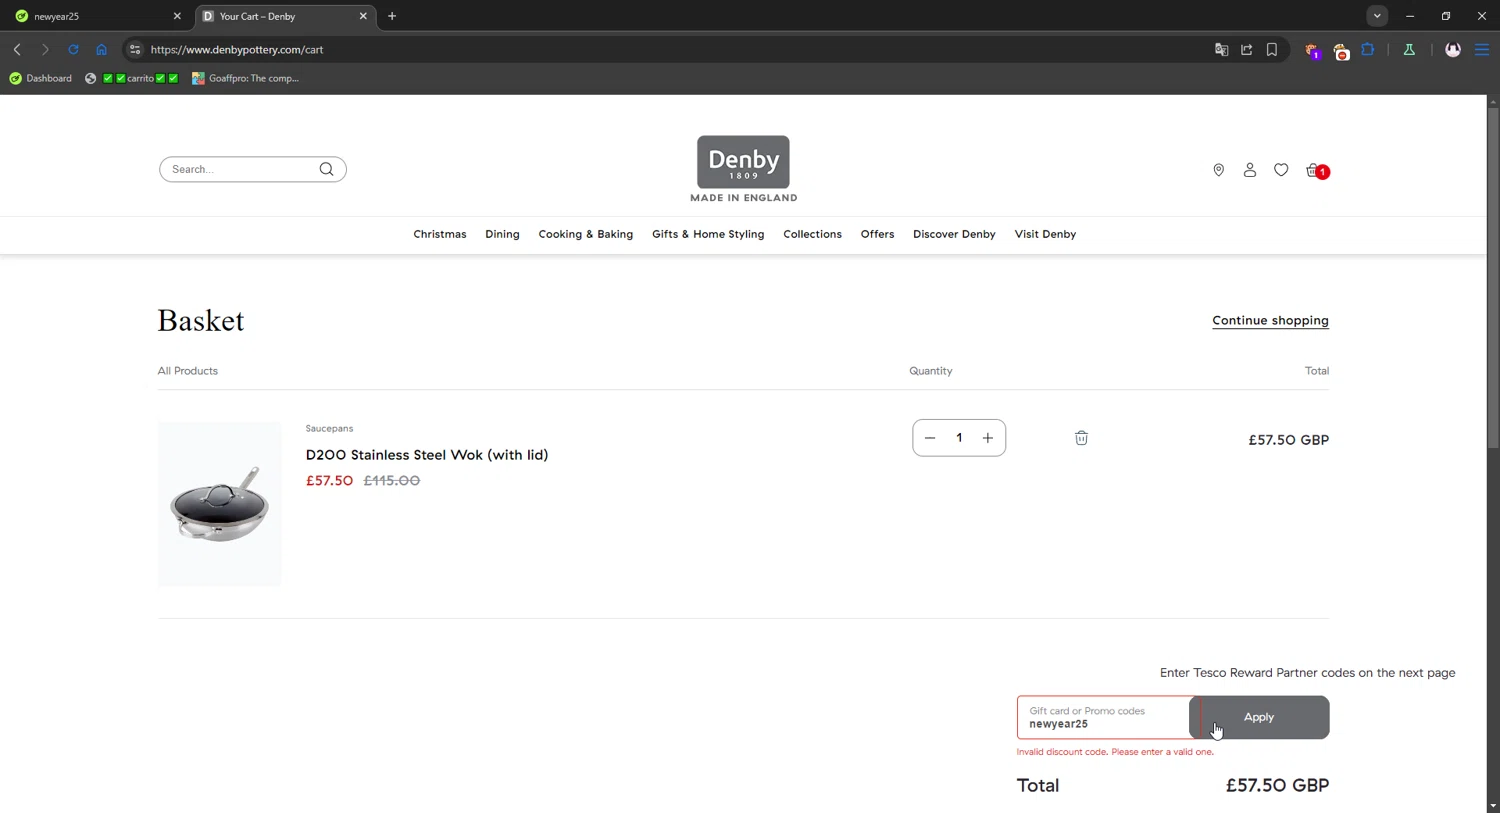Click the wok quantity value field
The height and width of the screenshot is (813, 1500).
[959, 438]
